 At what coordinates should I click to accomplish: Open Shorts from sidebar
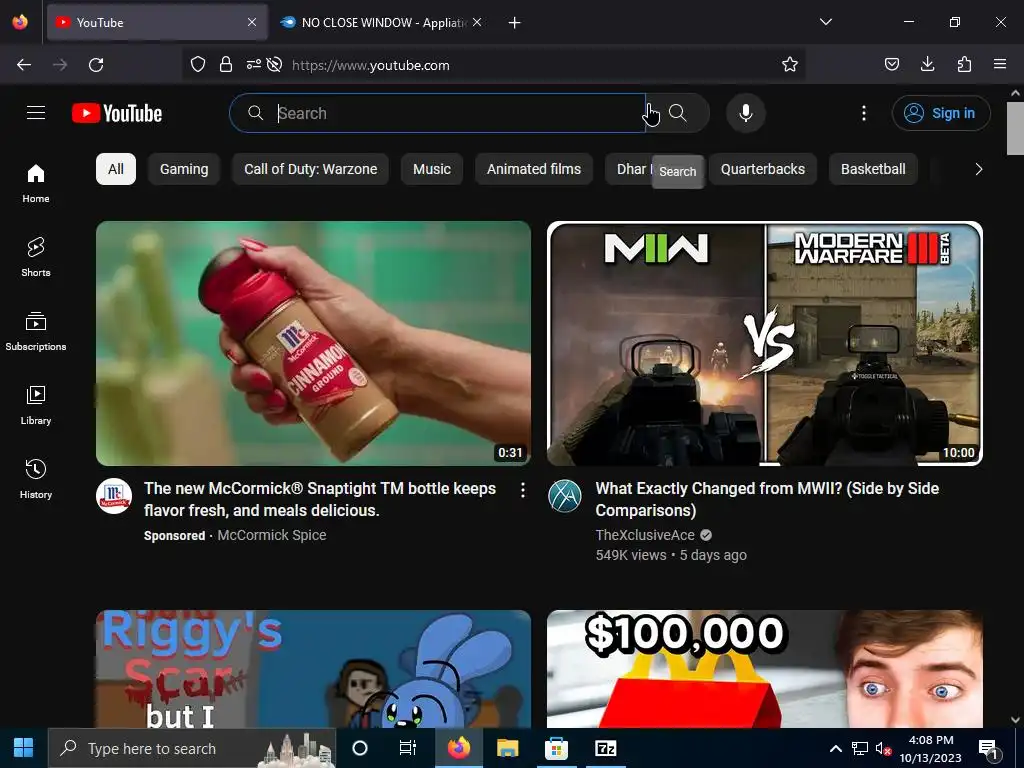tap(36, 257)
